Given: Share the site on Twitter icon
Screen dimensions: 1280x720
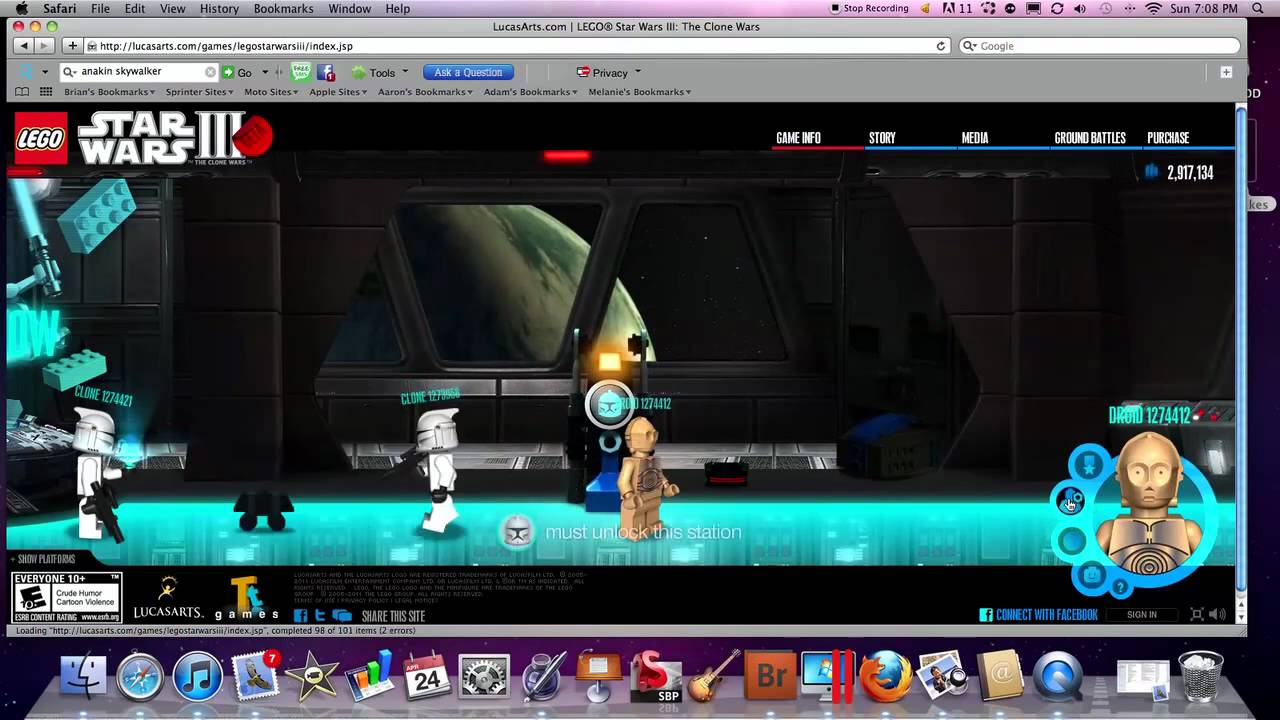Looking at the screenshot, I should 320,616.
